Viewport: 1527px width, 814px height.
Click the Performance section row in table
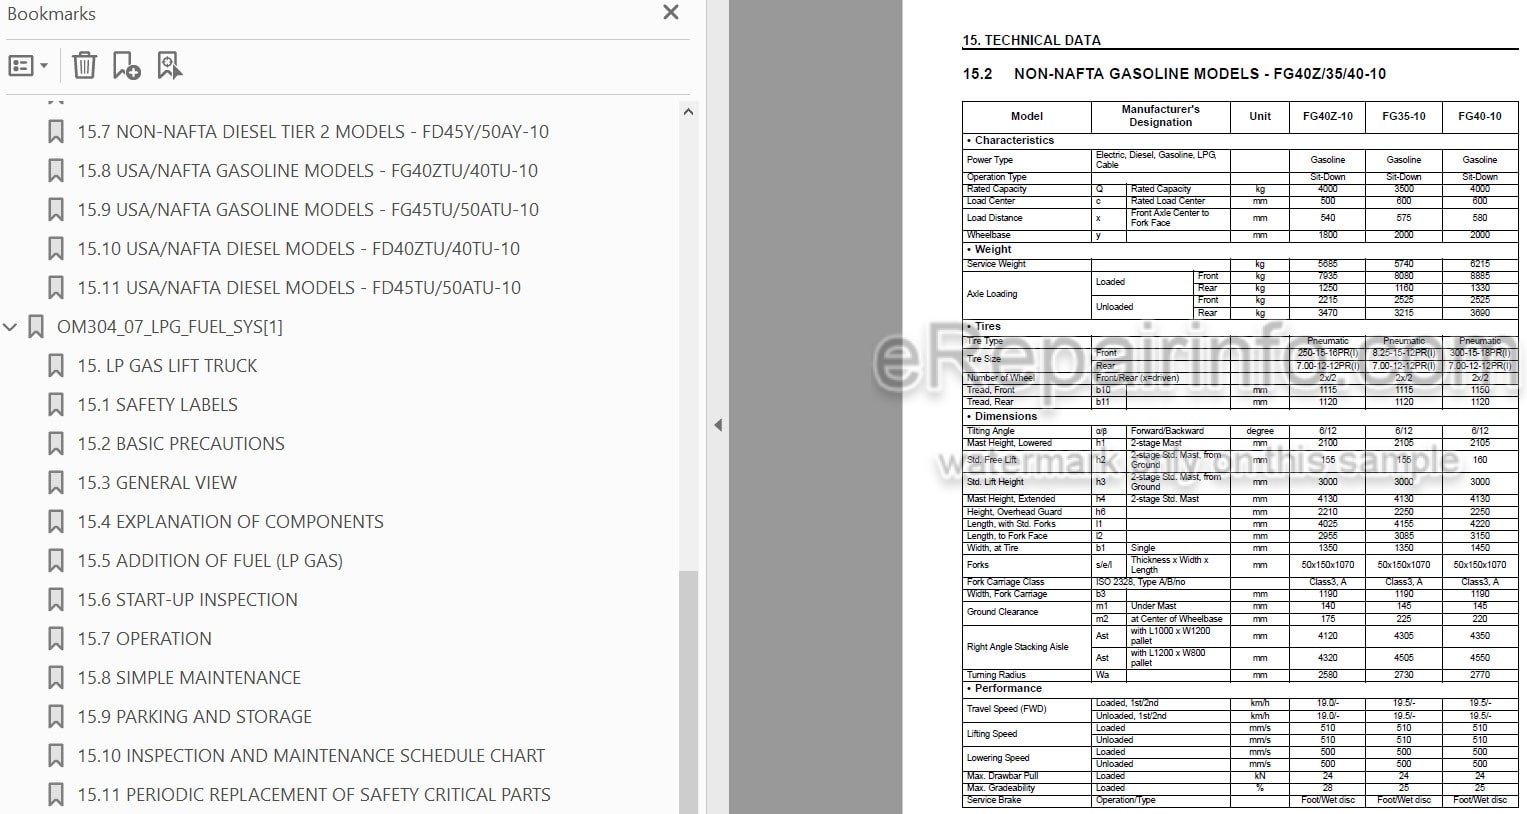1240,689
